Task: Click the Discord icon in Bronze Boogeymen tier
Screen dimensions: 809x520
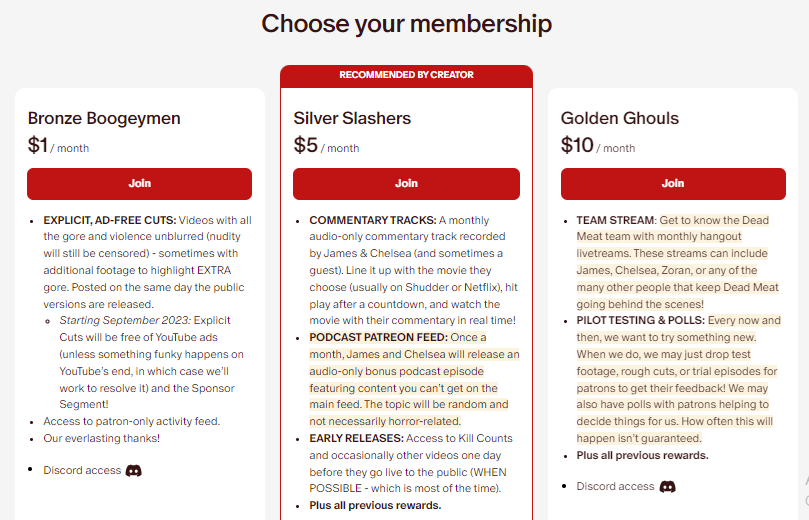Action: pyautogui.click(x=134, y=470)
